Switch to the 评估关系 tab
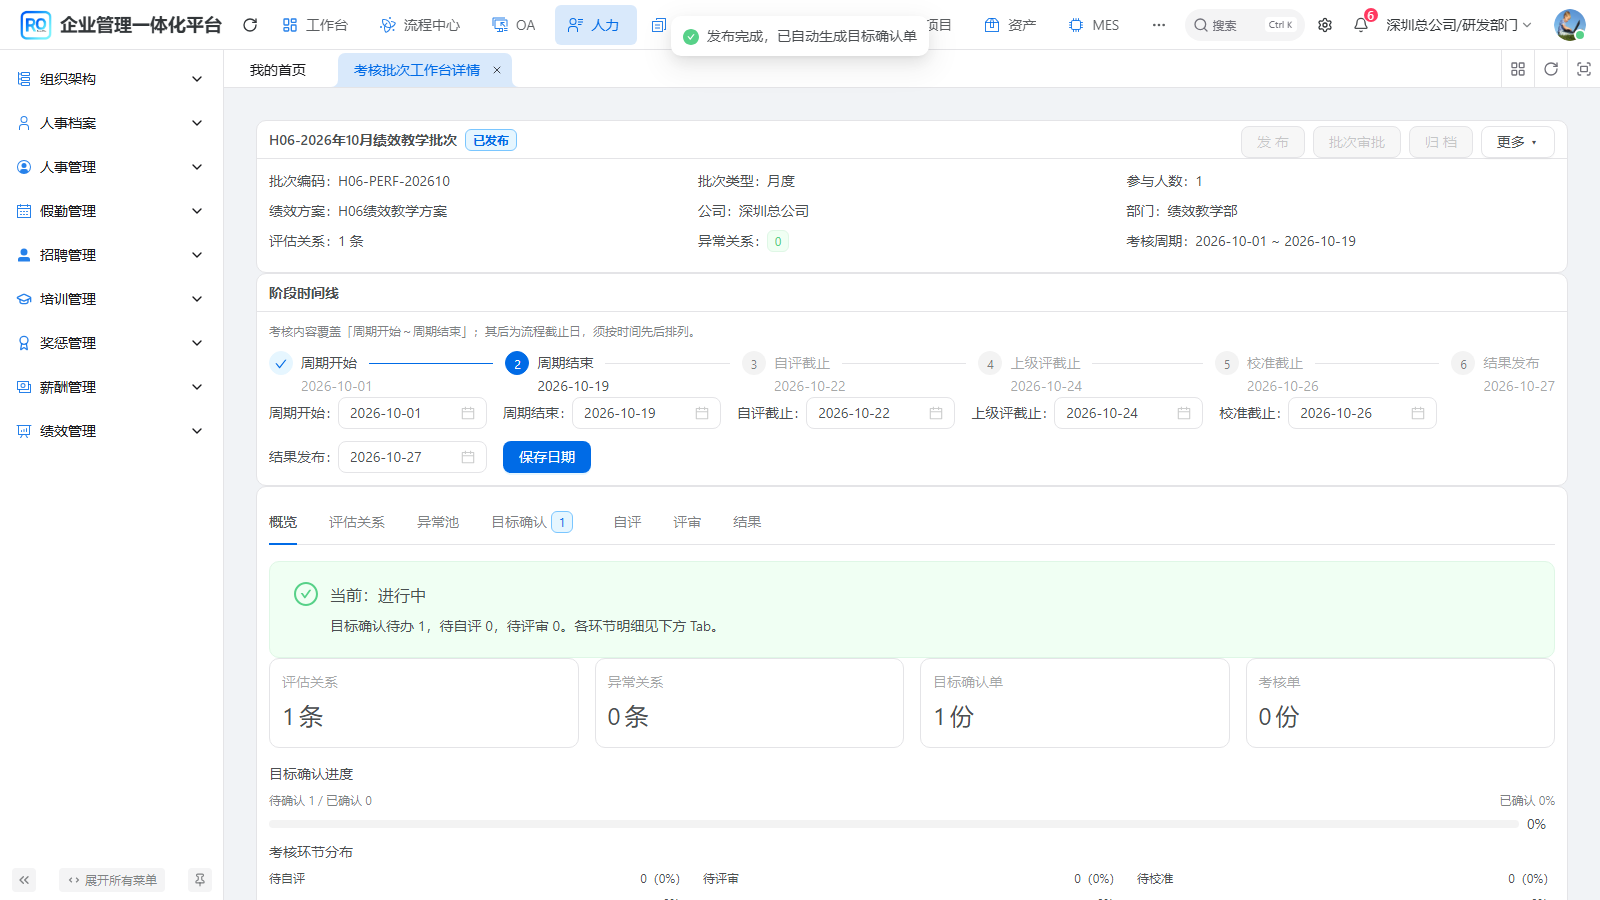 click(x=357, y=522)
